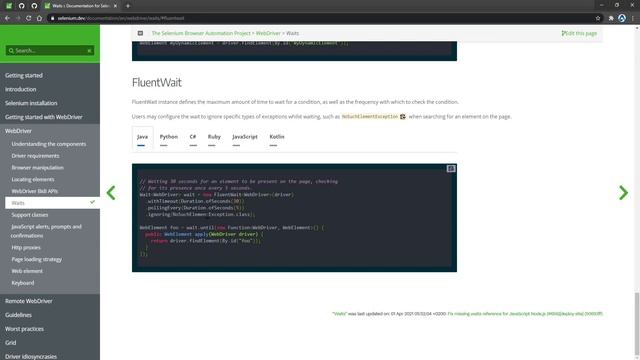
Task: Select the C# code tab
Action: [193, 137]
